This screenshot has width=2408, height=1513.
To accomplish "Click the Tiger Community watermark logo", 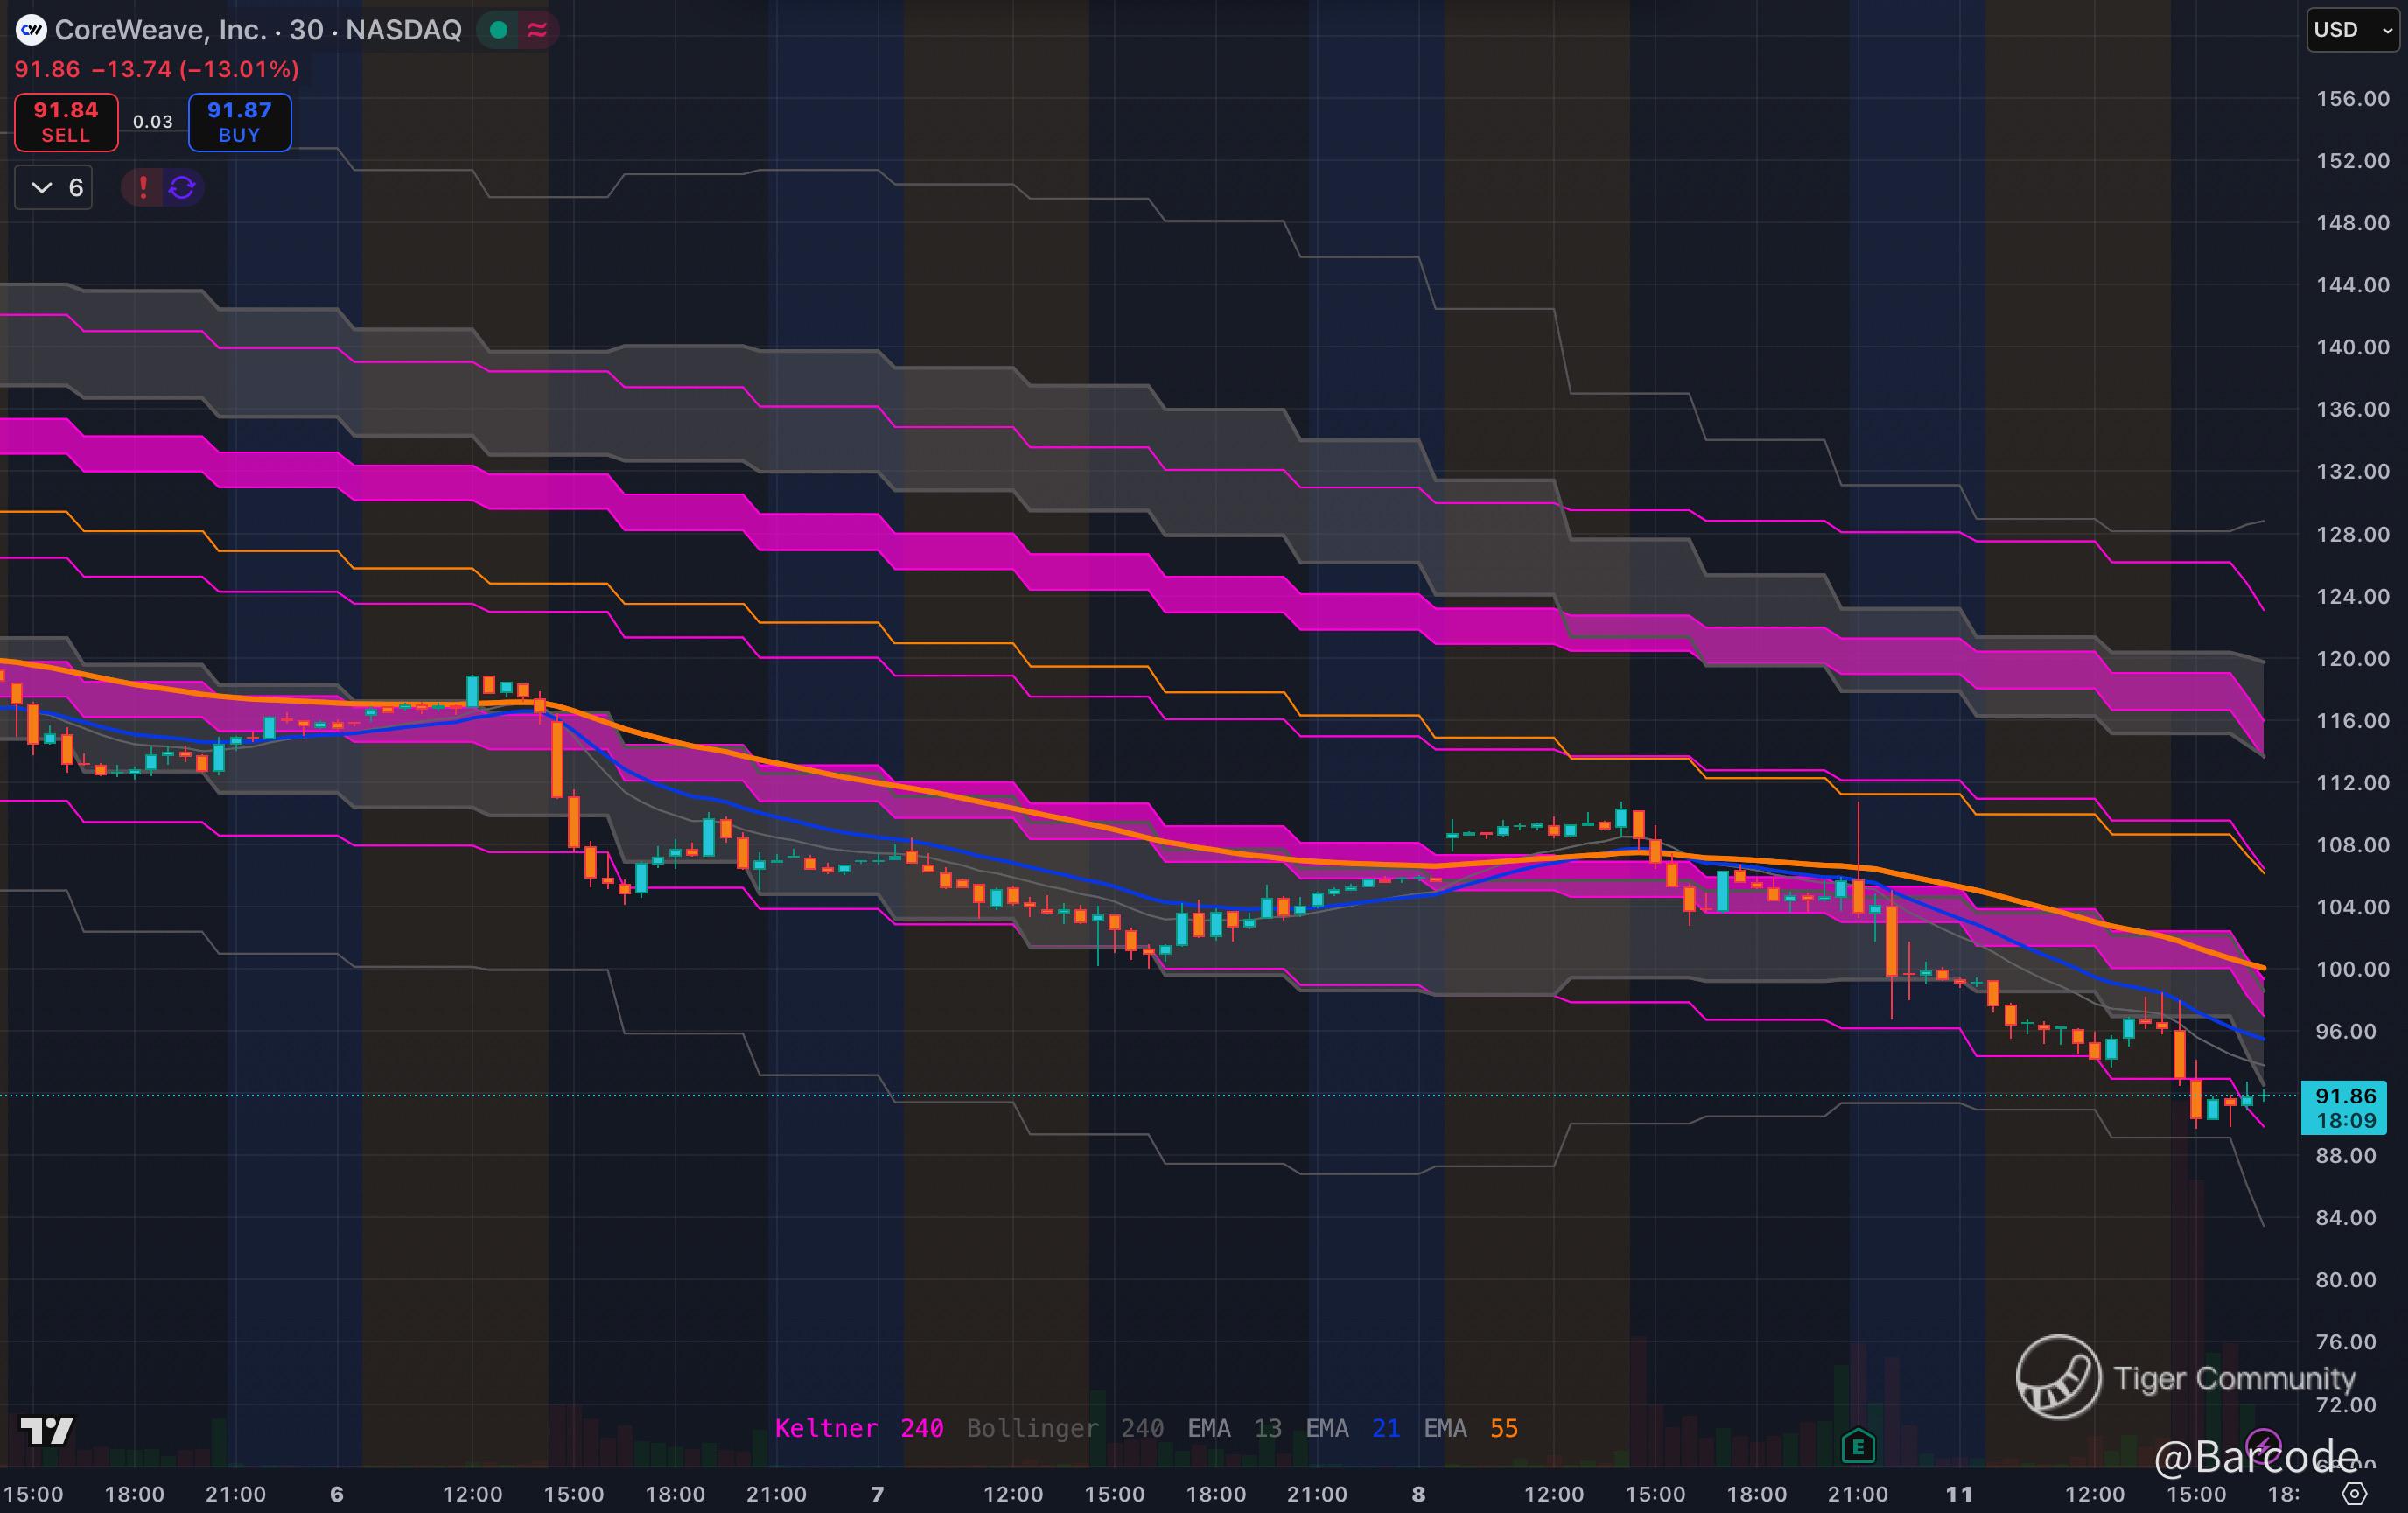I will coord(2058,1377).
